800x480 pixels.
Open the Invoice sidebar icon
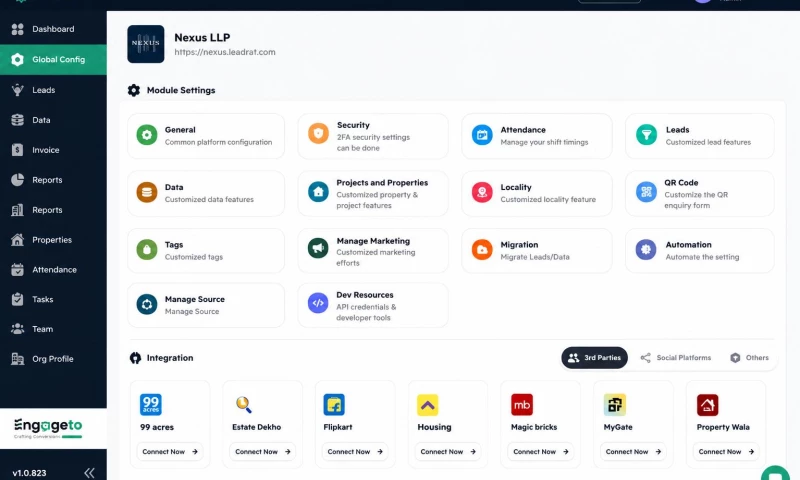click(17, 150)
